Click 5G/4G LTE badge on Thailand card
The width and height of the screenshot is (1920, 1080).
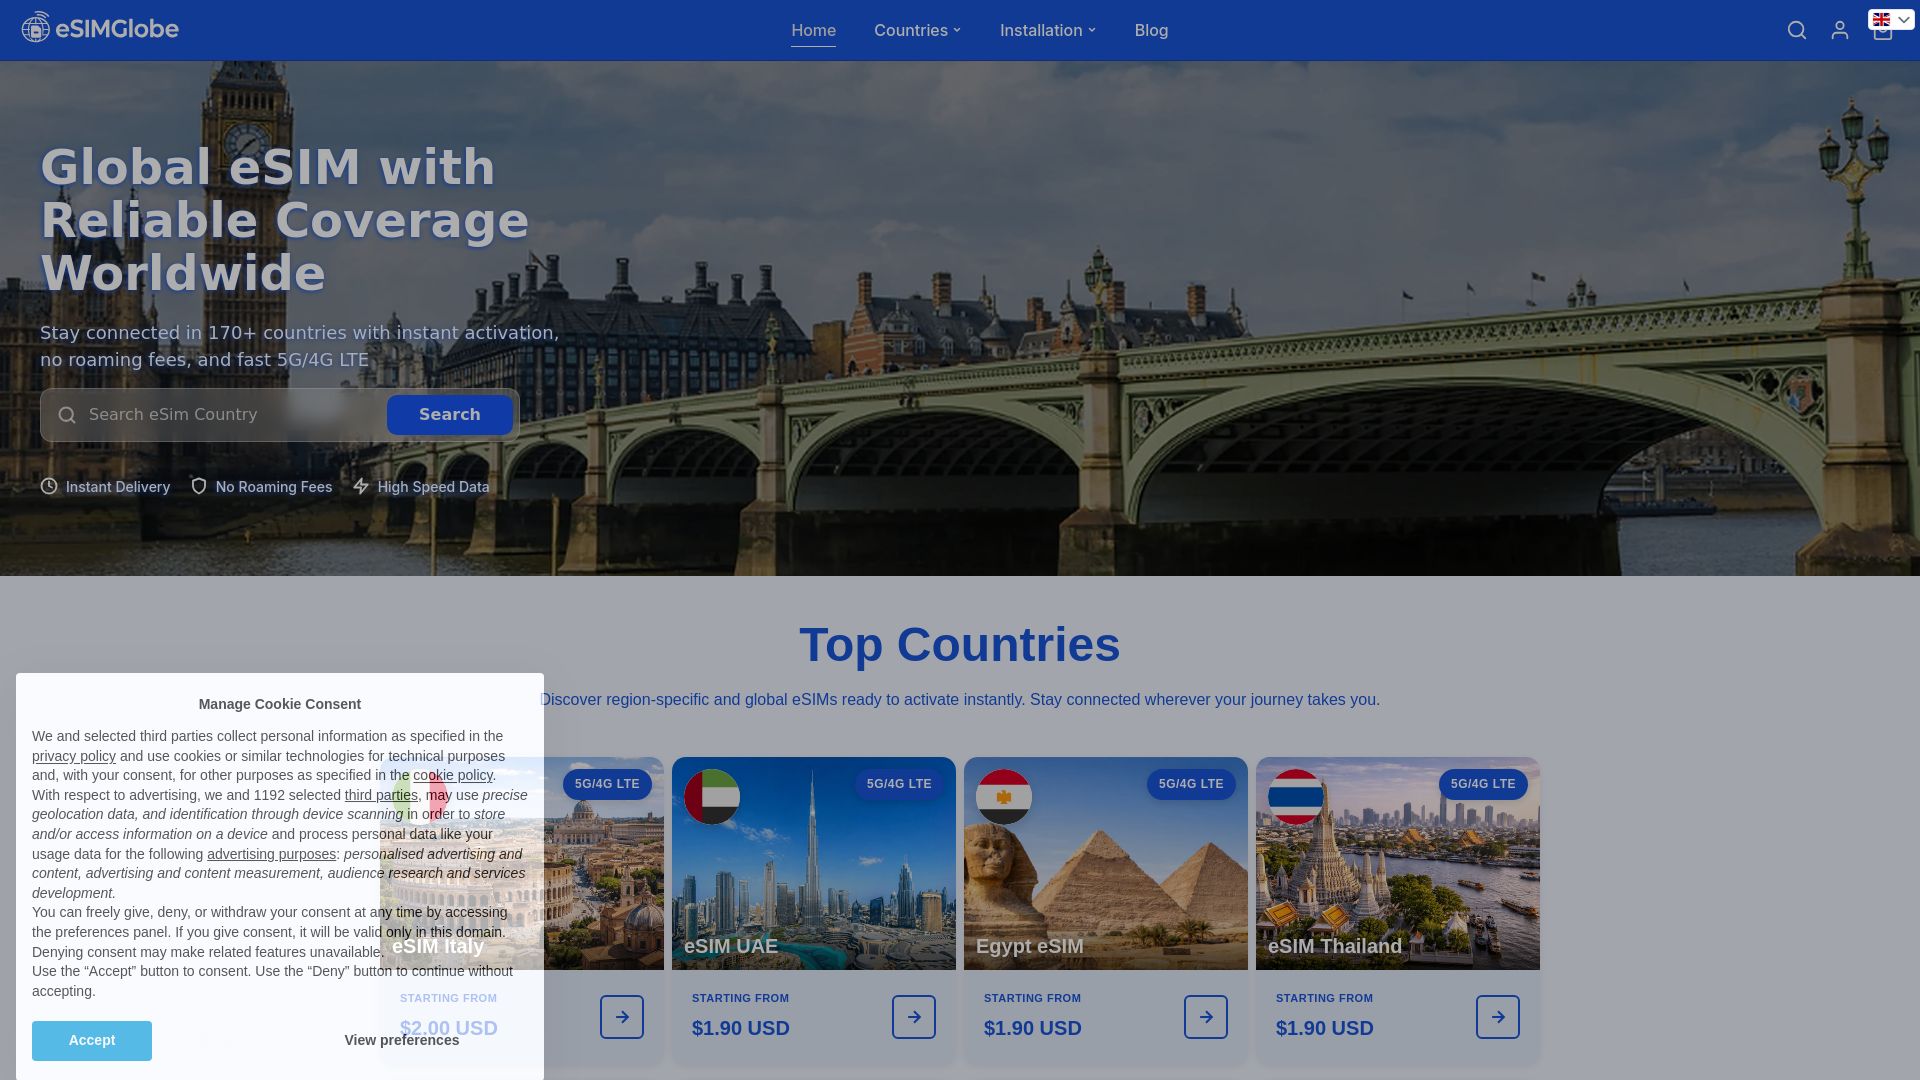pyautogui.click(x=1483, y=784)
